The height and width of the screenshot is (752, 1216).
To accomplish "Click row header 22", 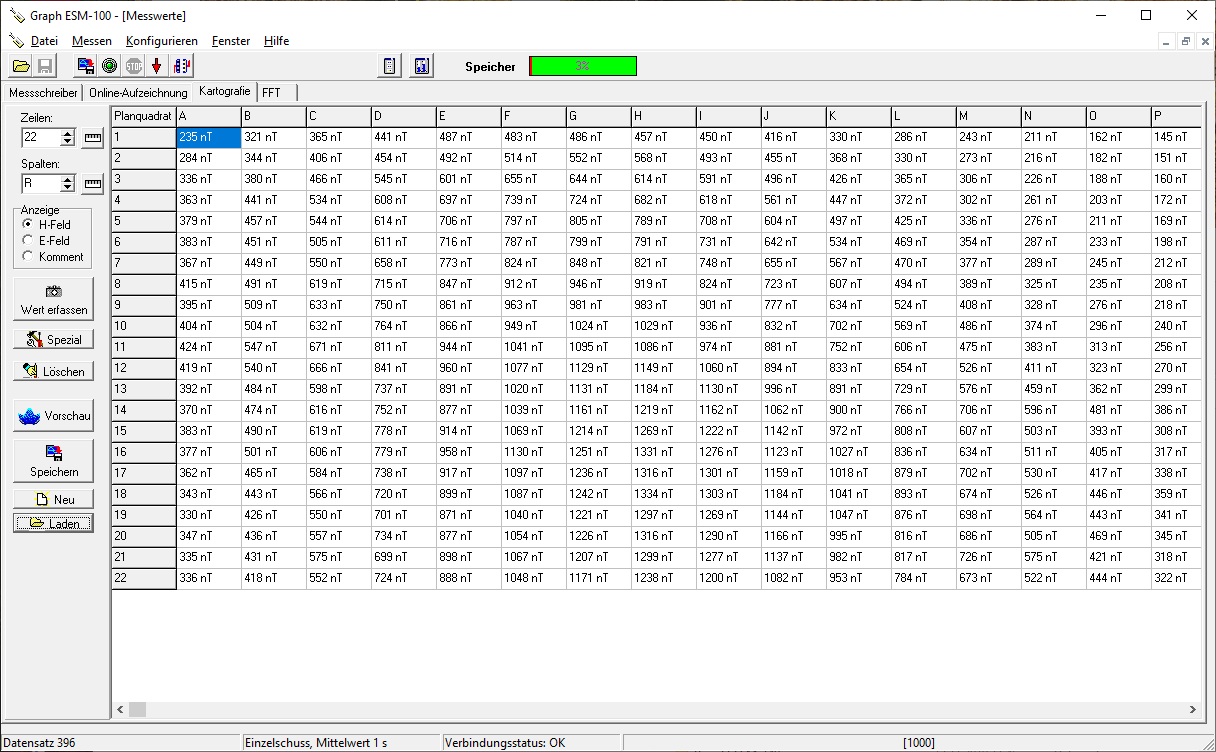I will click(144, 578).
